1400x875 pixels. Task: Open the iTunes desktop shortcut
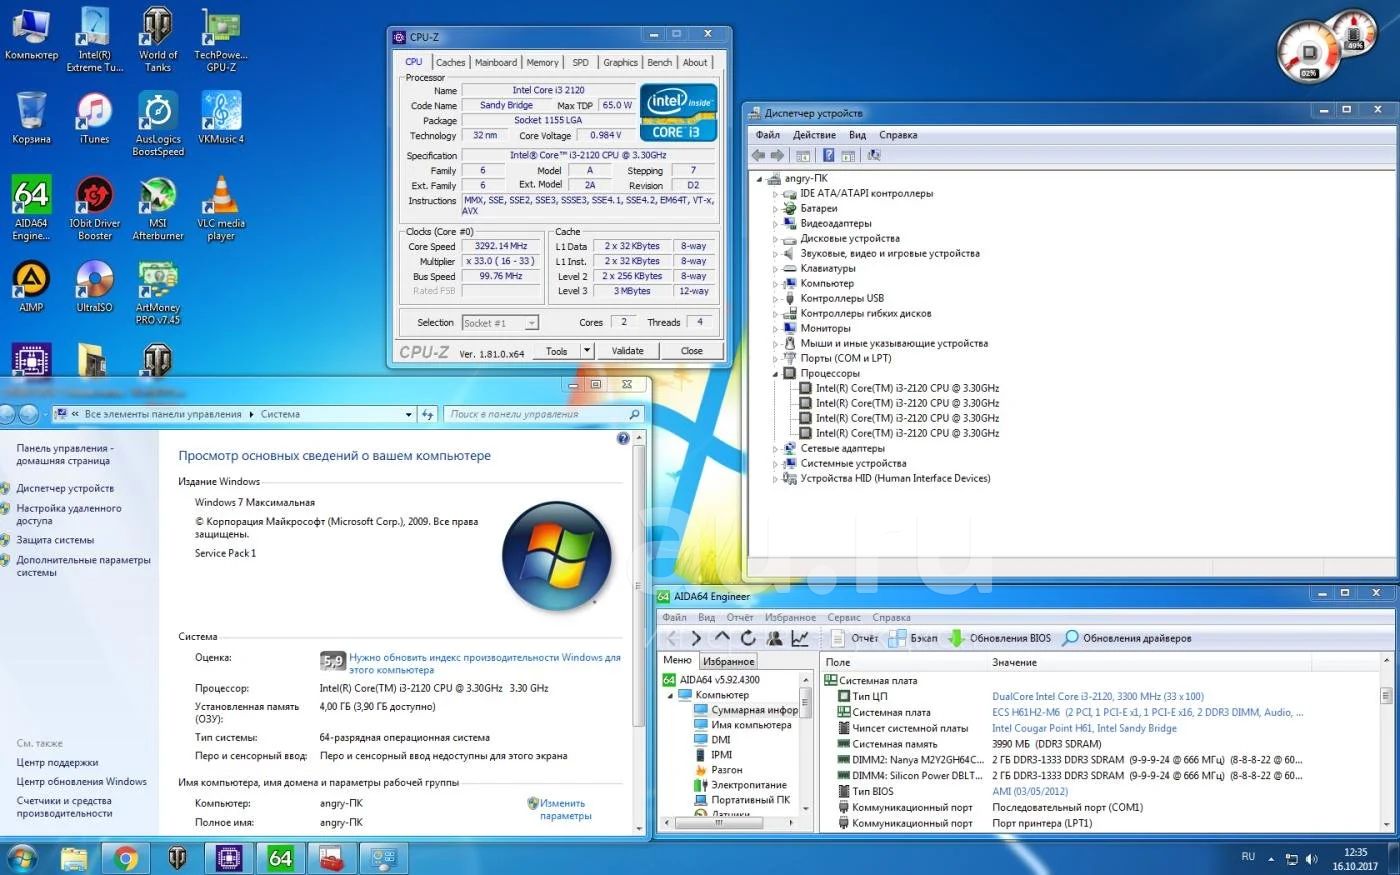[x=94, y=118]
